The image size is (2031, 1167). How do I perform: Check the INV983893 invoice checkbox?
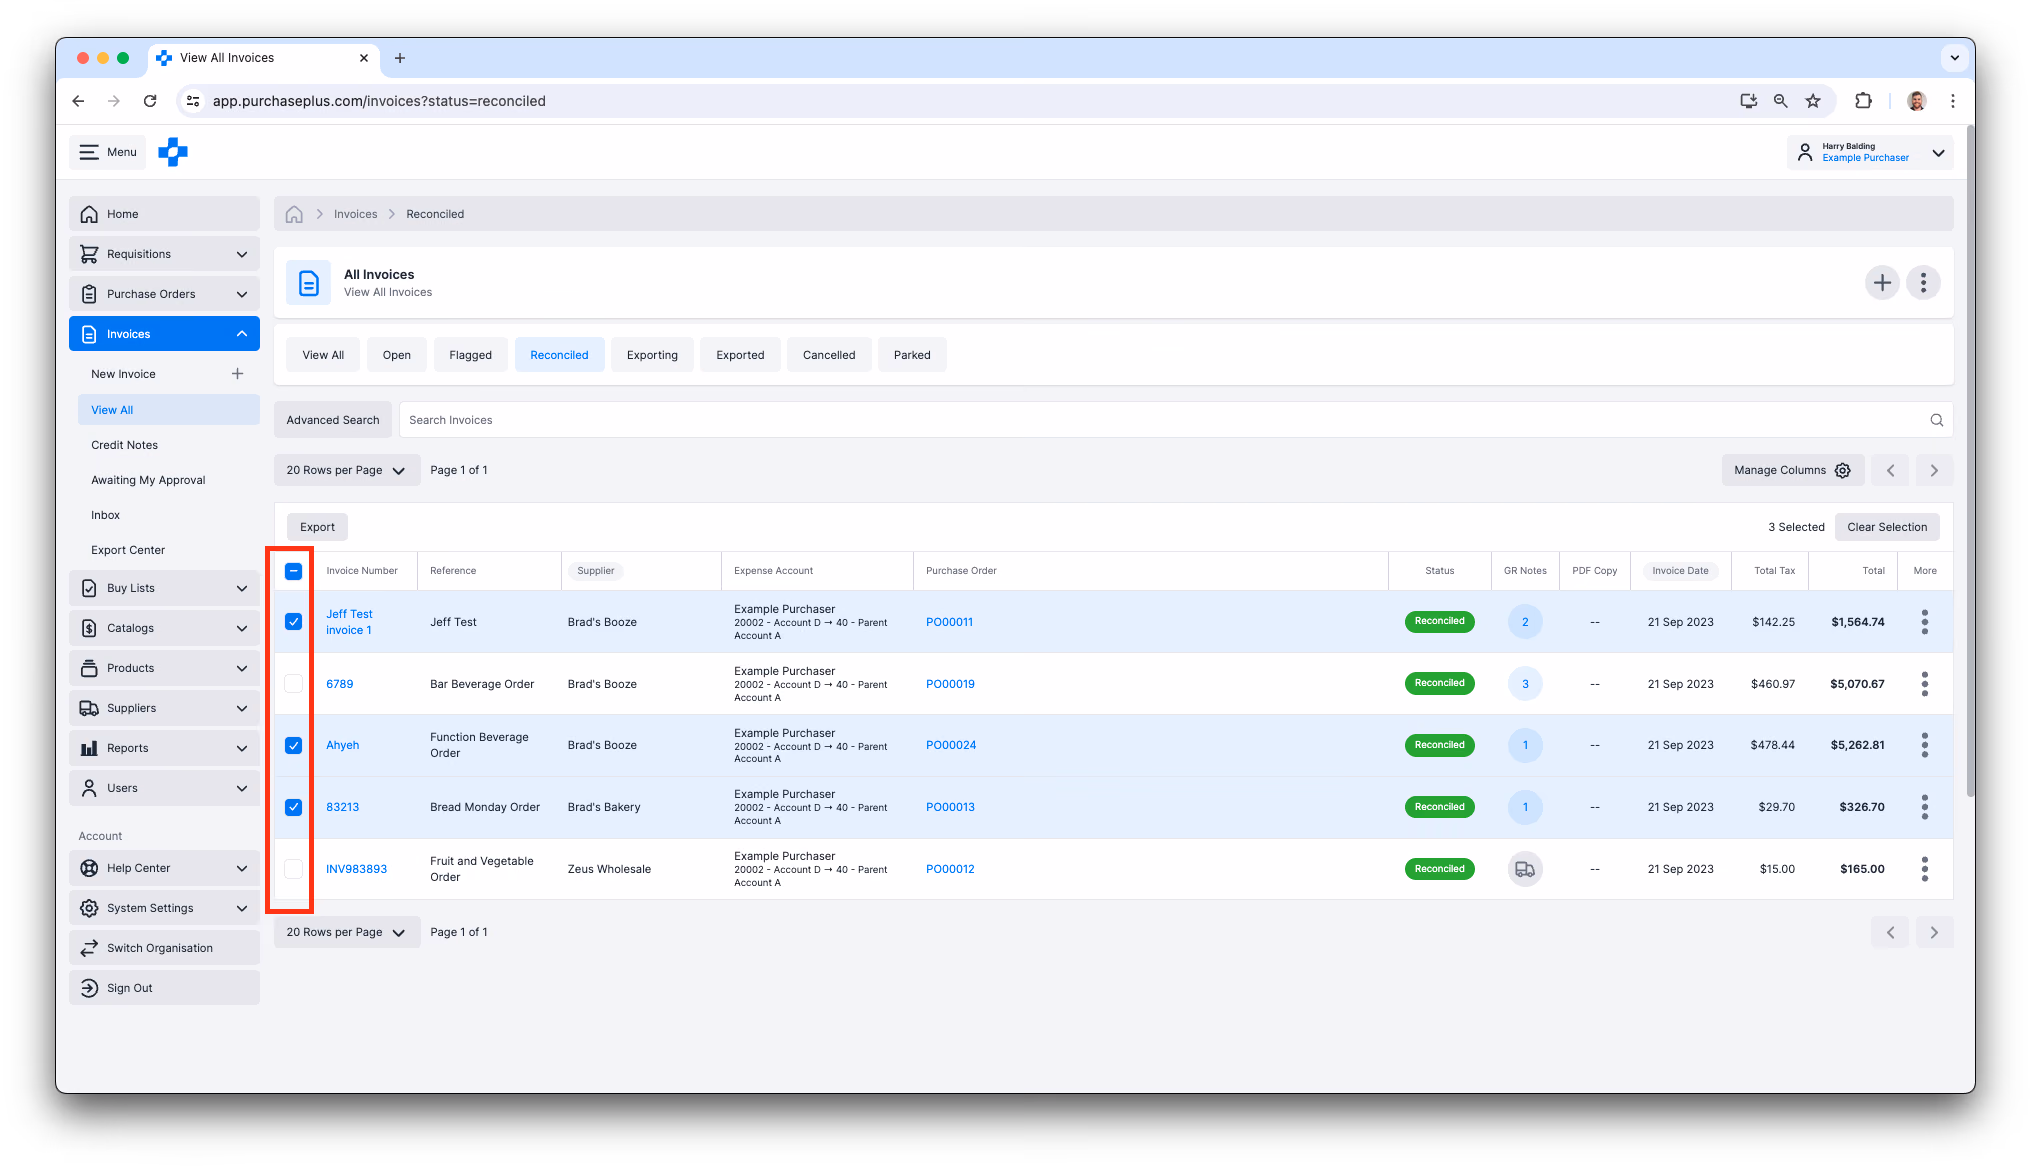pos(293,869)
